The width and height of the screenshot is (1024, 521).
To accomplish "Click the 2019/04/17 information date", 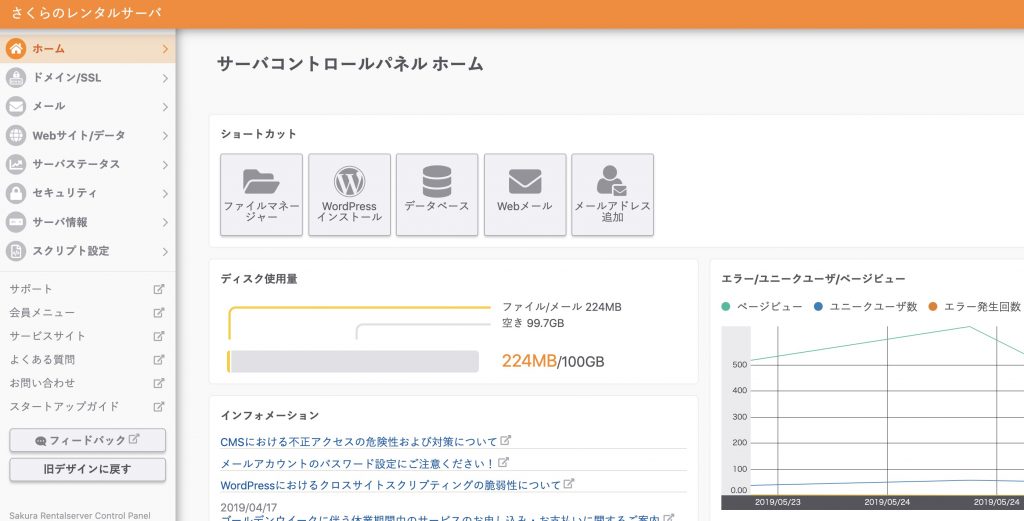I will [249, 507].
